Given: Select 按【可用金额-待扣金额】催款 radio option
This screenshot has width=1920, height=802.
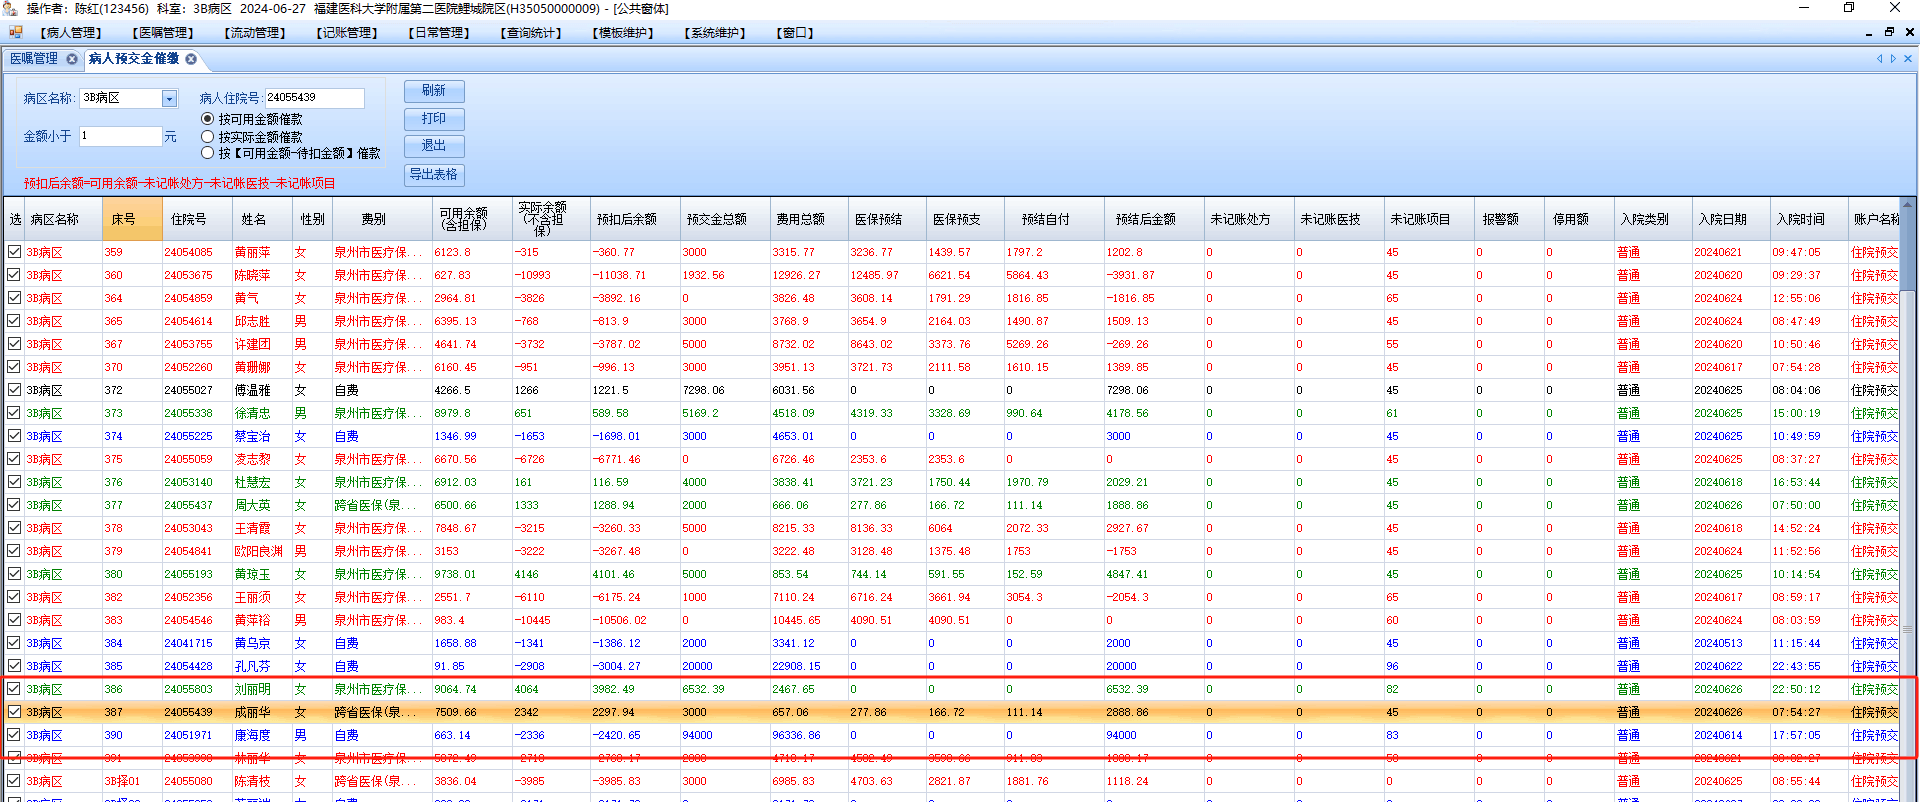Looking at the screenshot, I should point(208,153).
